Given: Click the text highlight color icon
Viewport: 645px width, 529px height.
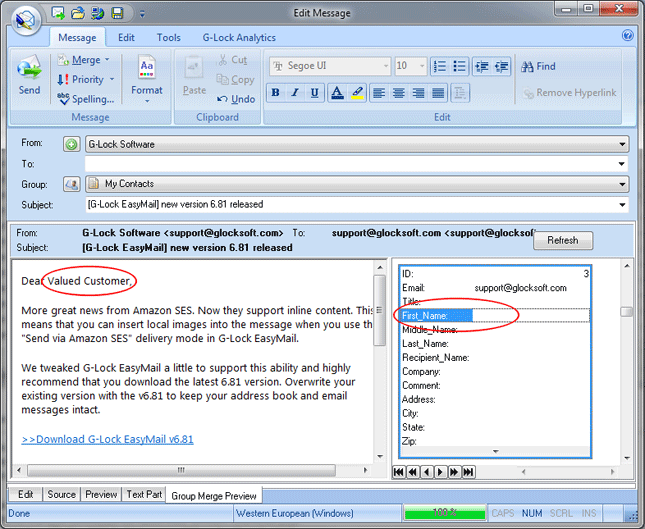Looking at the screenshot, I should (357, 93).
